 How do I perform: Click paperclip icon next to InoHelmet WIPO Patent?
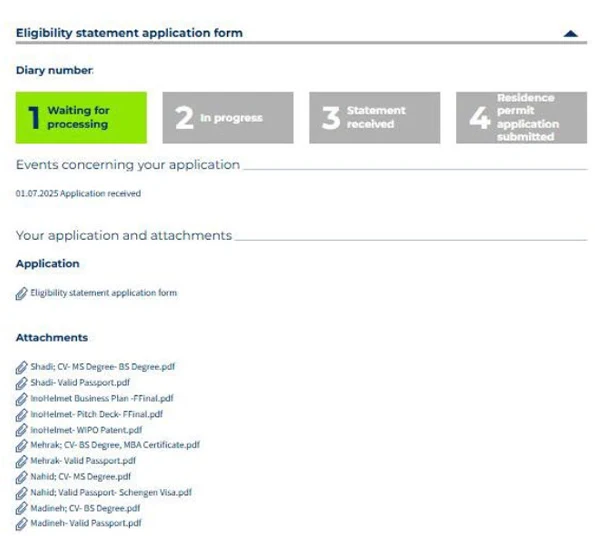[x=22, y=431]
